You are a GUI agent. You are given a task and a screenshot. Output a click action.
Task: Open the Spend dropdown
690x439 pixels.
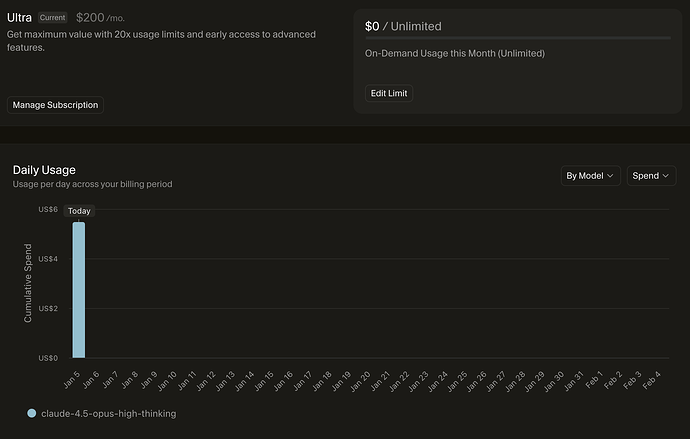pos(651,176)
